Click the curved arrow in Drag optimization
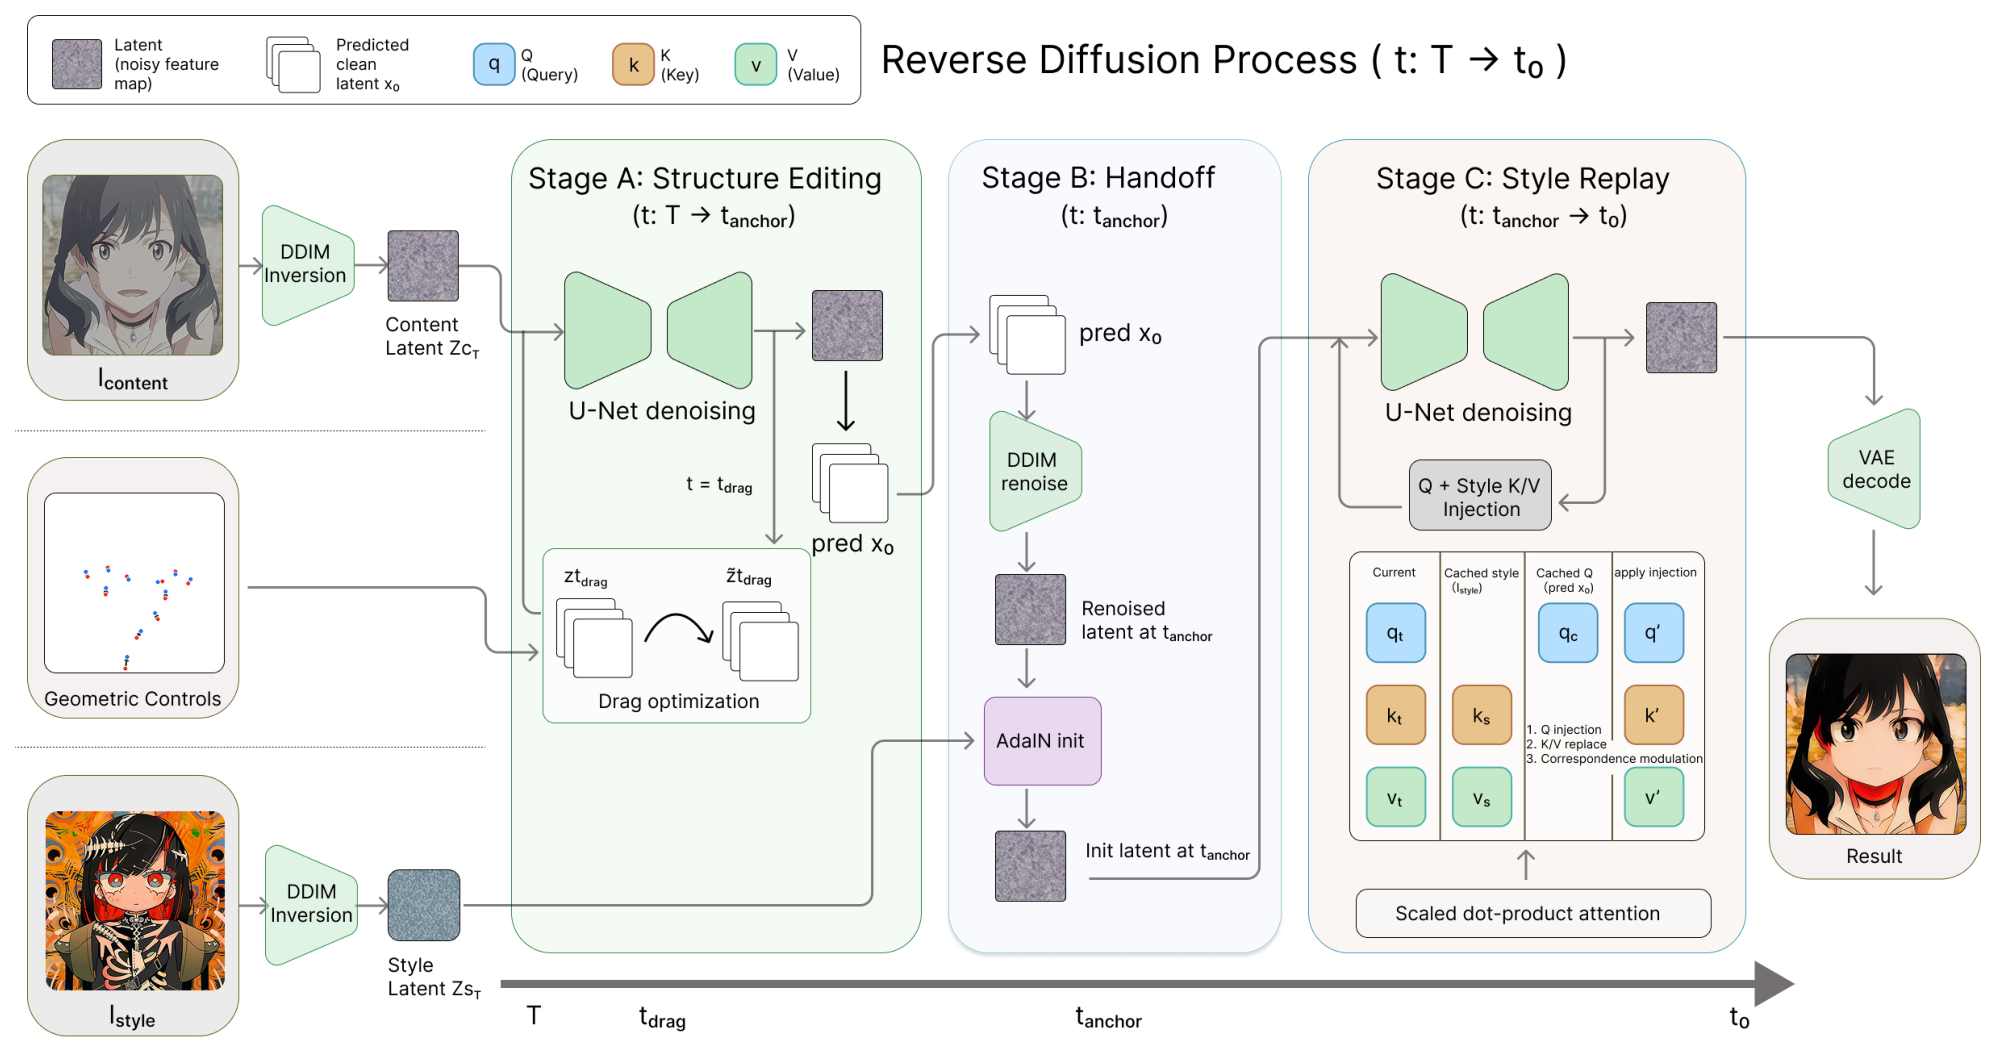 click(678, 628)
